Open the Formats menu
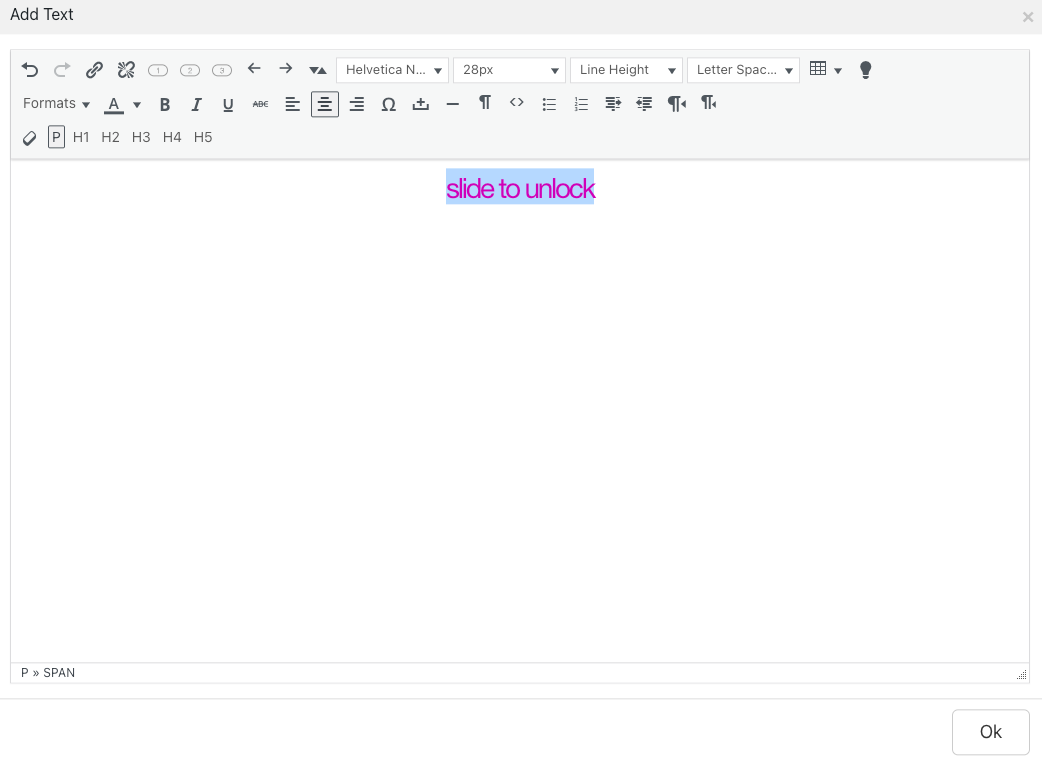This screenshot has height=762, width=1042. click(56, 104)
